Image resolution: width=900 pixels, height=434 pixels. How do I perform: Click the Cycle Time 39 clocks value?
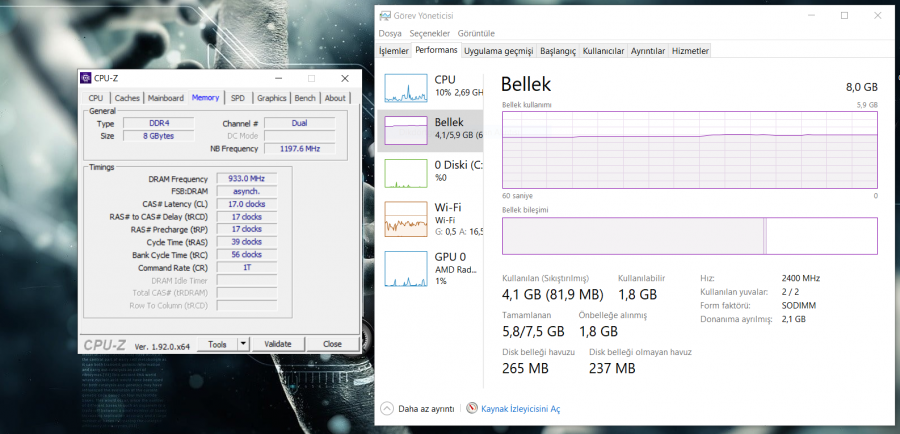click(x=247, y=242)
